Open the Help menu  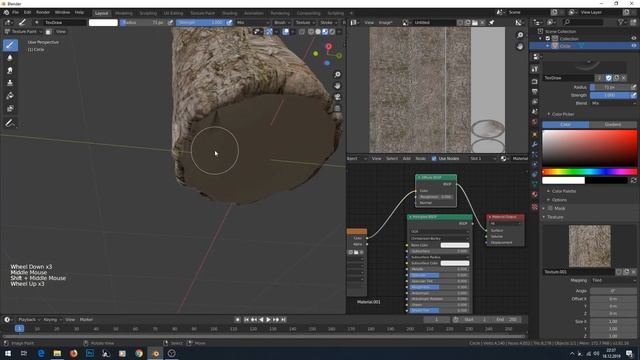tap(79, 12)
